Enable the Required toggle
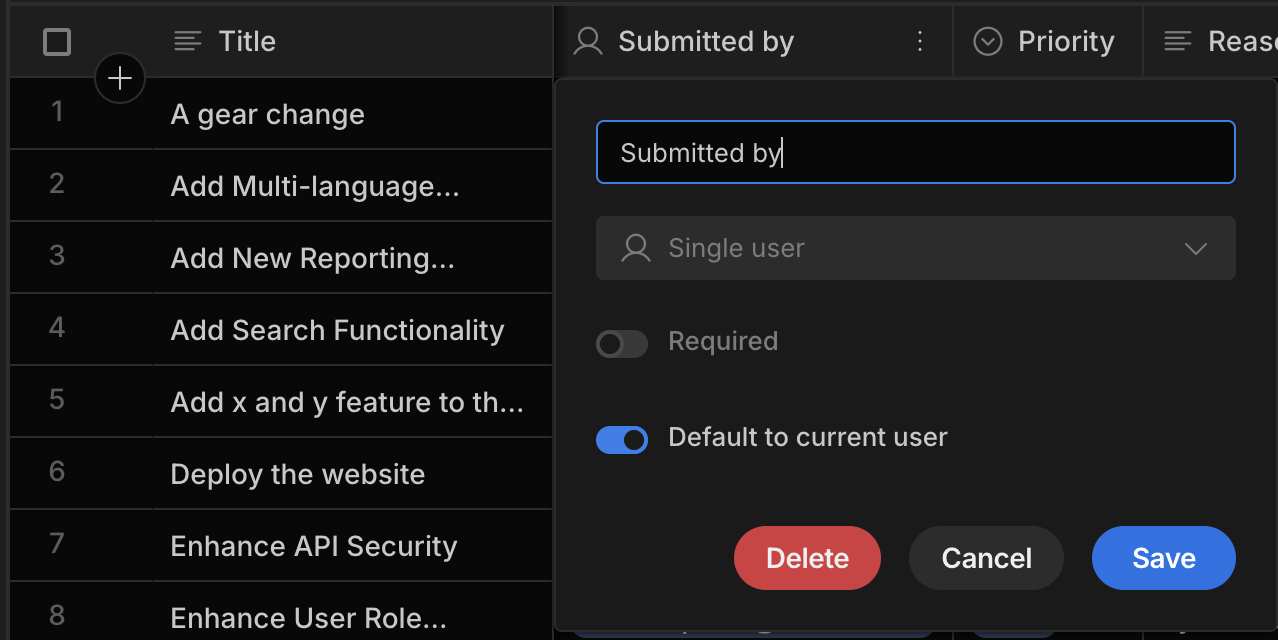The height and width of the screenshot is (640, 1278). (622, 344)
